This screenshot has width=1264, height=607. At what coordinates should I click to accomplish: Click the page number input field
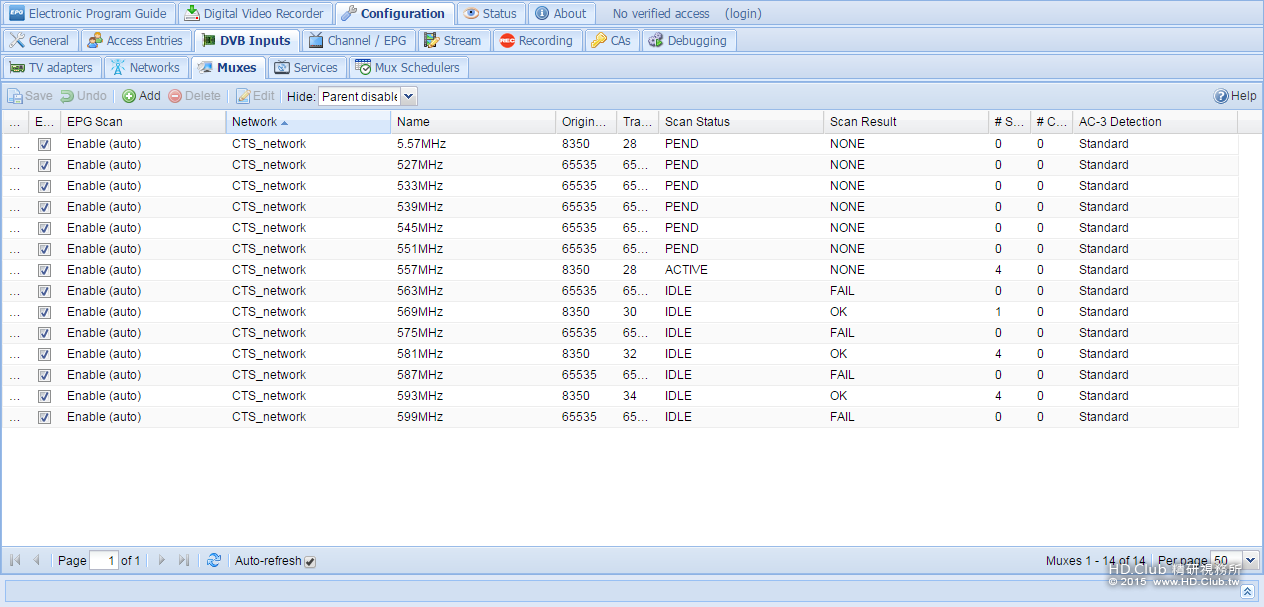coord(103,561)
